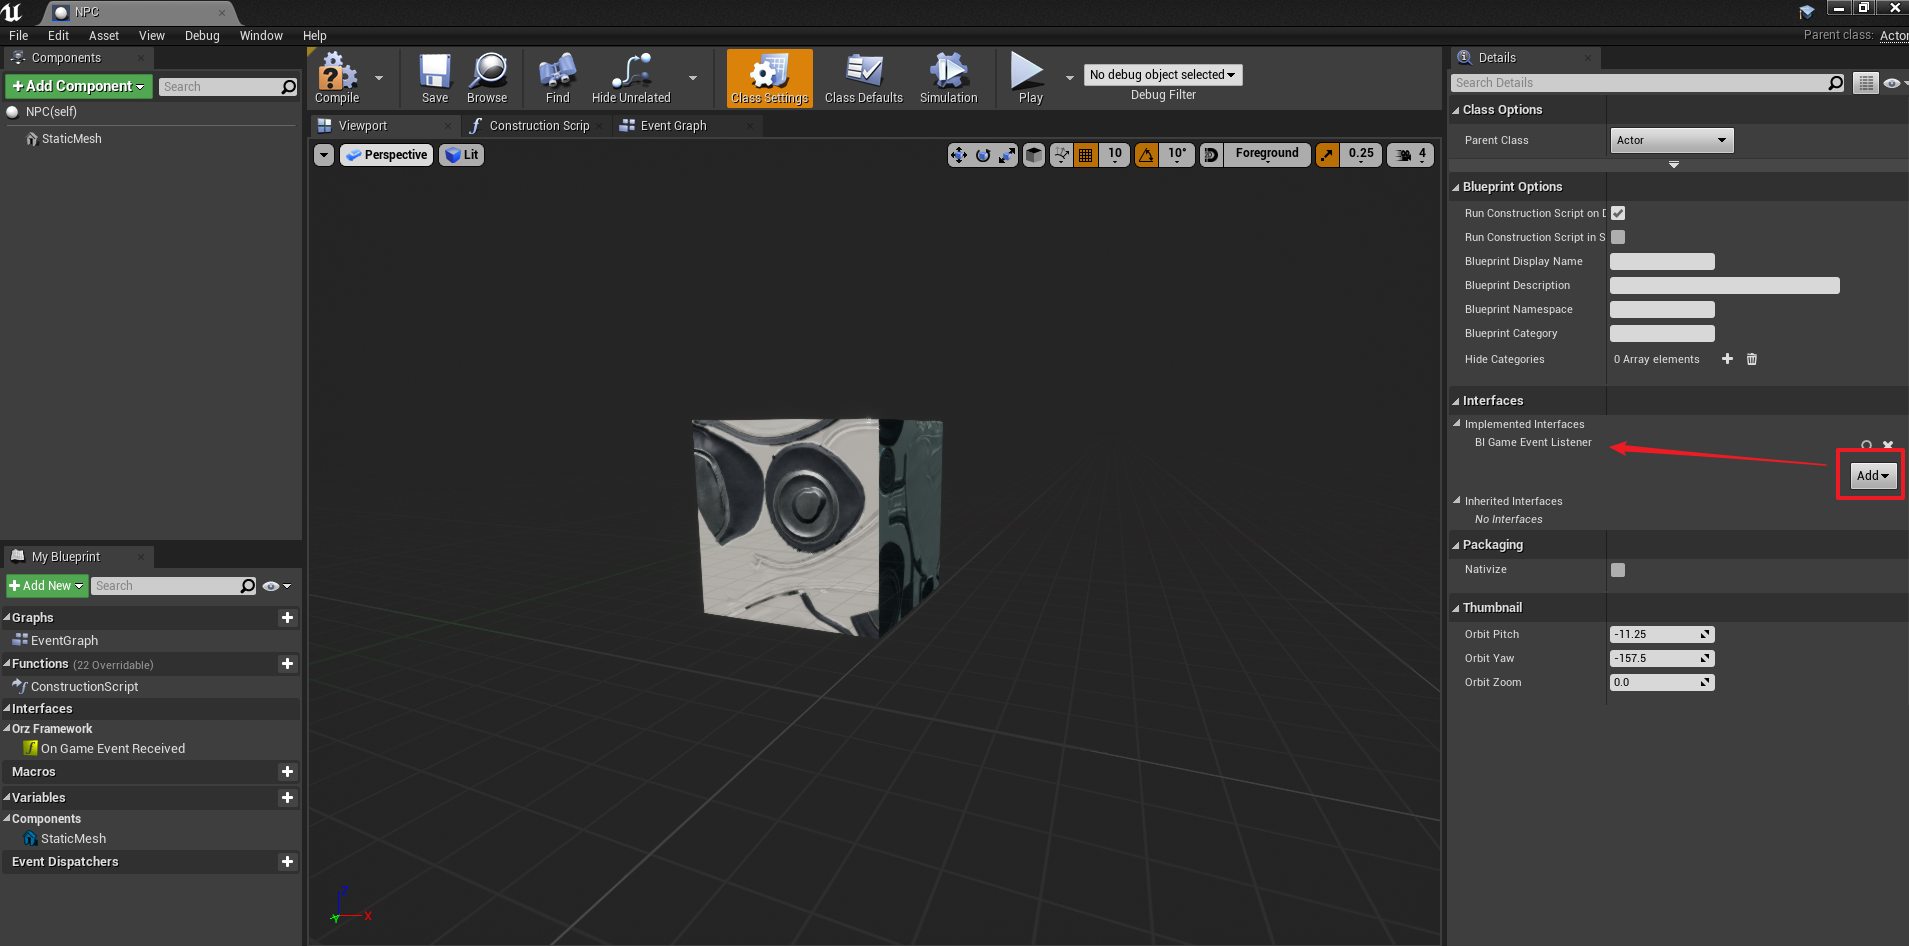Add element to Hide Categories array
The image size is (1909, 946).
[1727, 359]
